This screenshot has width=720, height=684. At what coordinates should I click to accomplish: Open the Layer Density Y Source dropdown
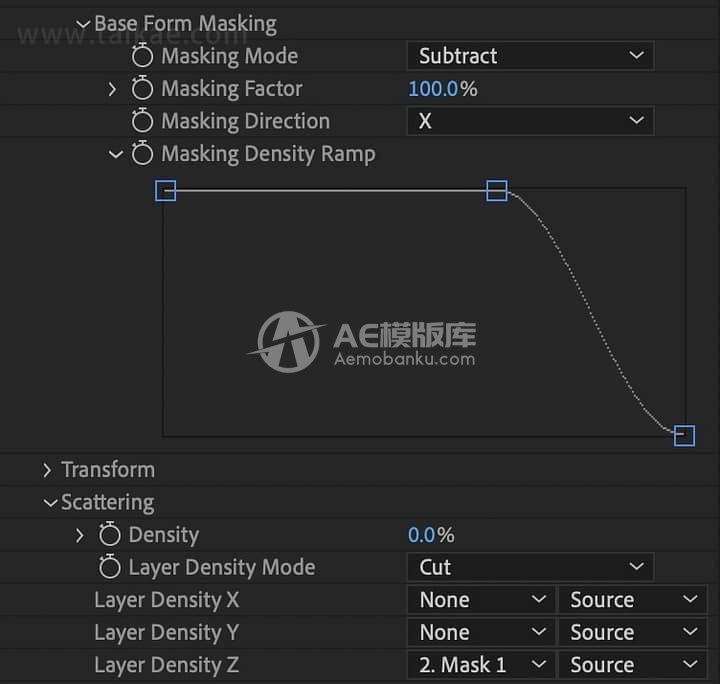(x=632, y=632)
